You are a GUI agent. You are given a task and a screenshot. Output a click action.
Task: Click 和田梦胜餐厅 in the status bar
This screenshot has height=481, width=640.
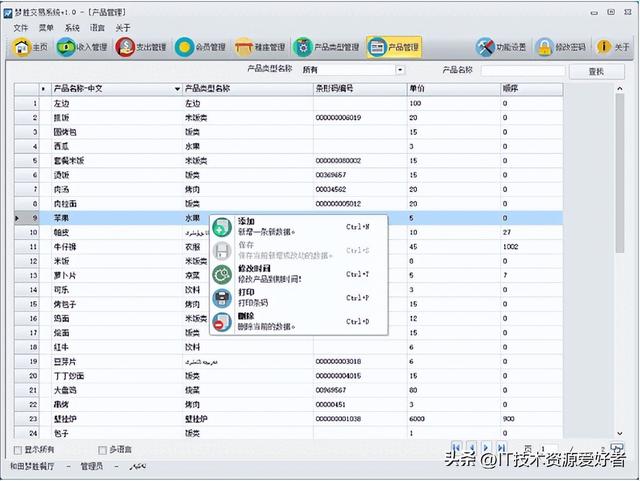click(x=32, y=466)
